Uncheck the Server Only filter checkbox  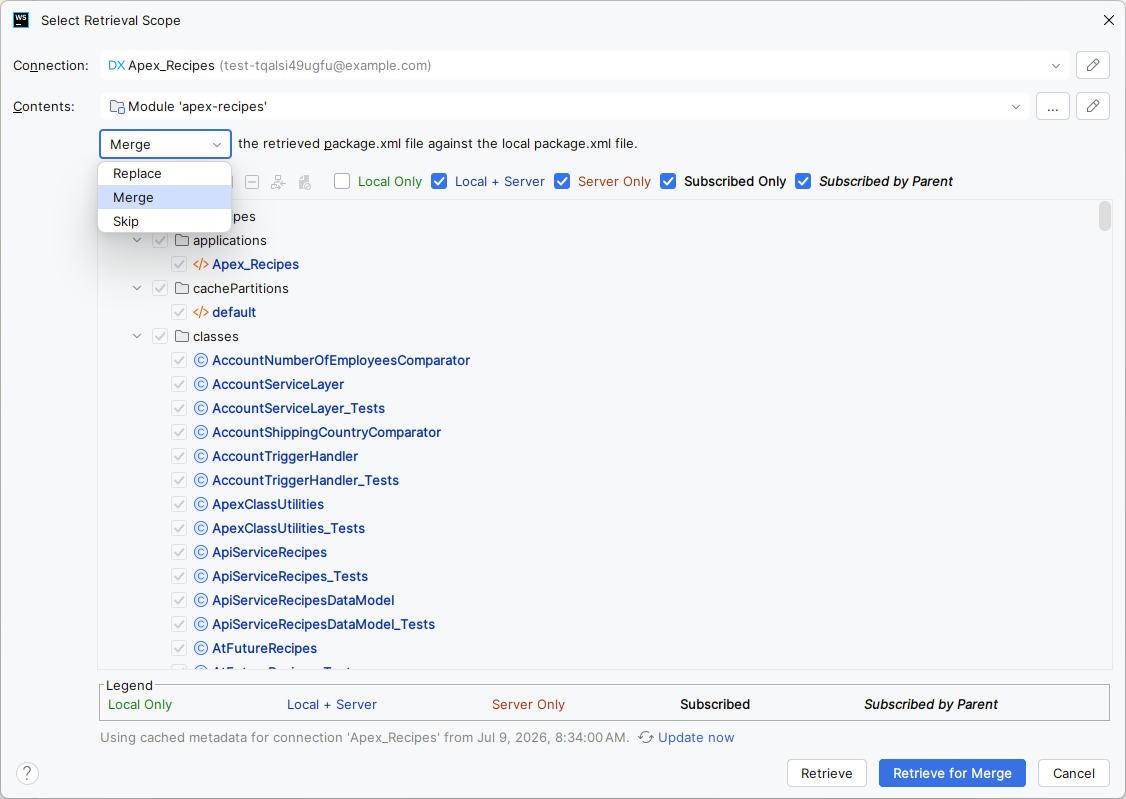tap(562, 182)
